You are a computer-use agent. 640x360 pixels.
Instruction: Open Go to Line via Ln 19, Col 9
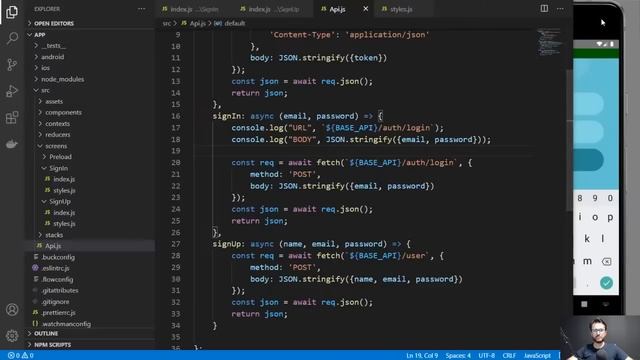pyautogui.click(x=422, y=356)
